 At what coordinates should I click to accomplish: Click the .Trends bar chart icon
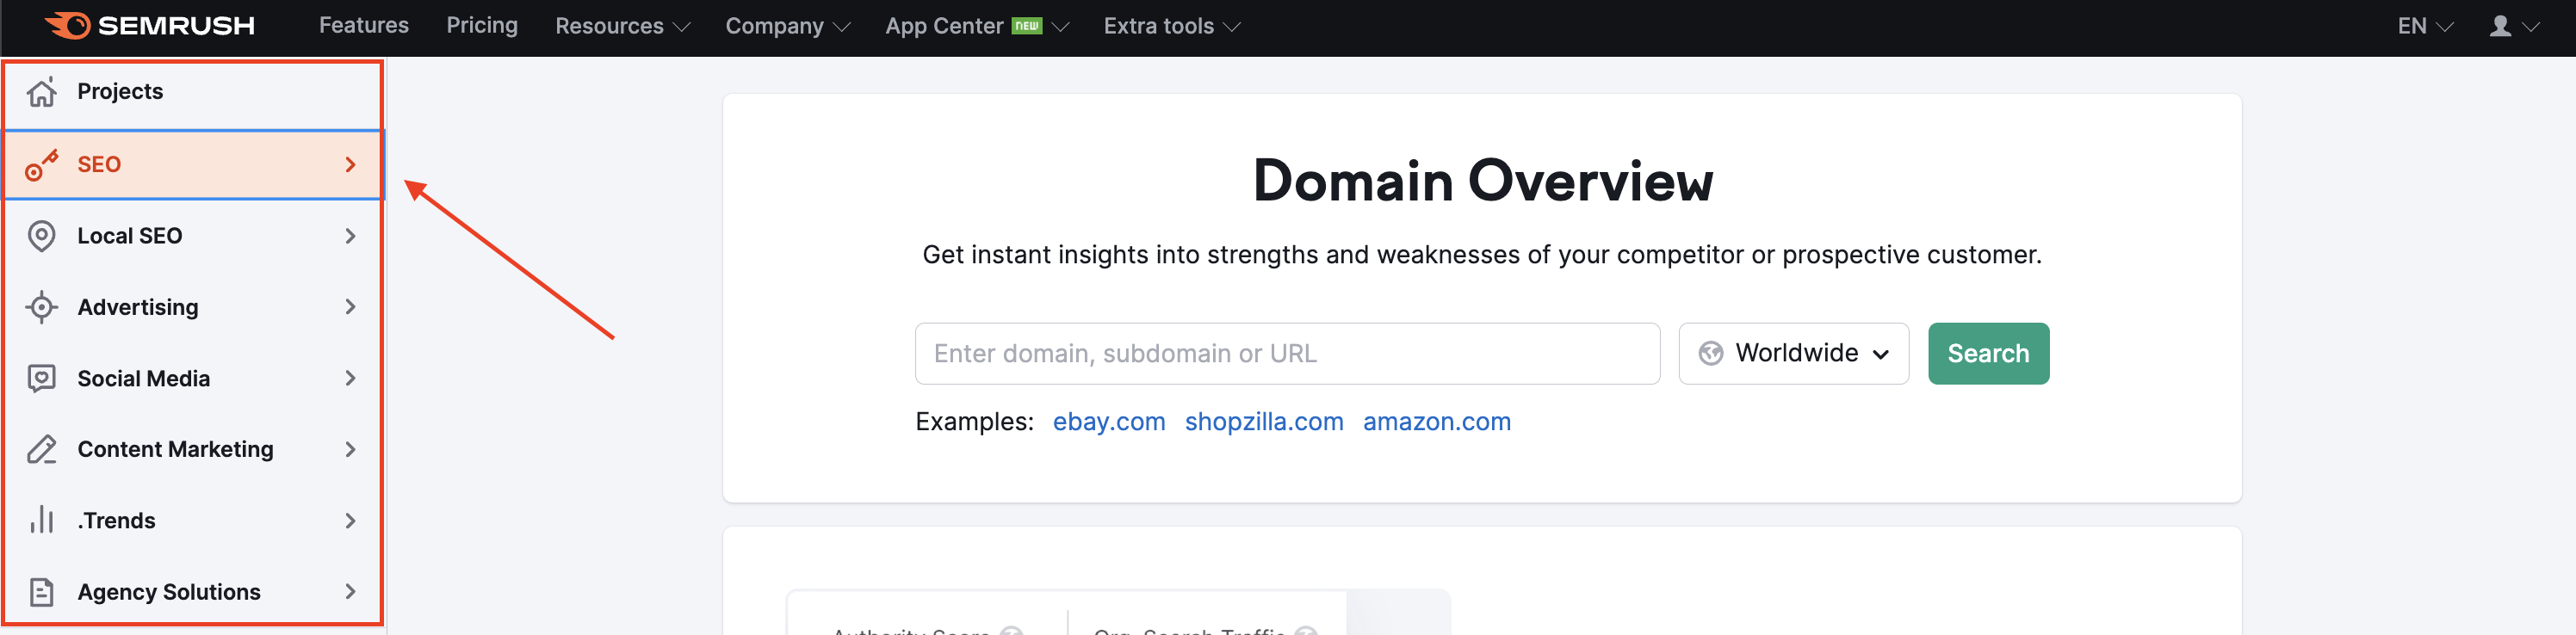41,520
